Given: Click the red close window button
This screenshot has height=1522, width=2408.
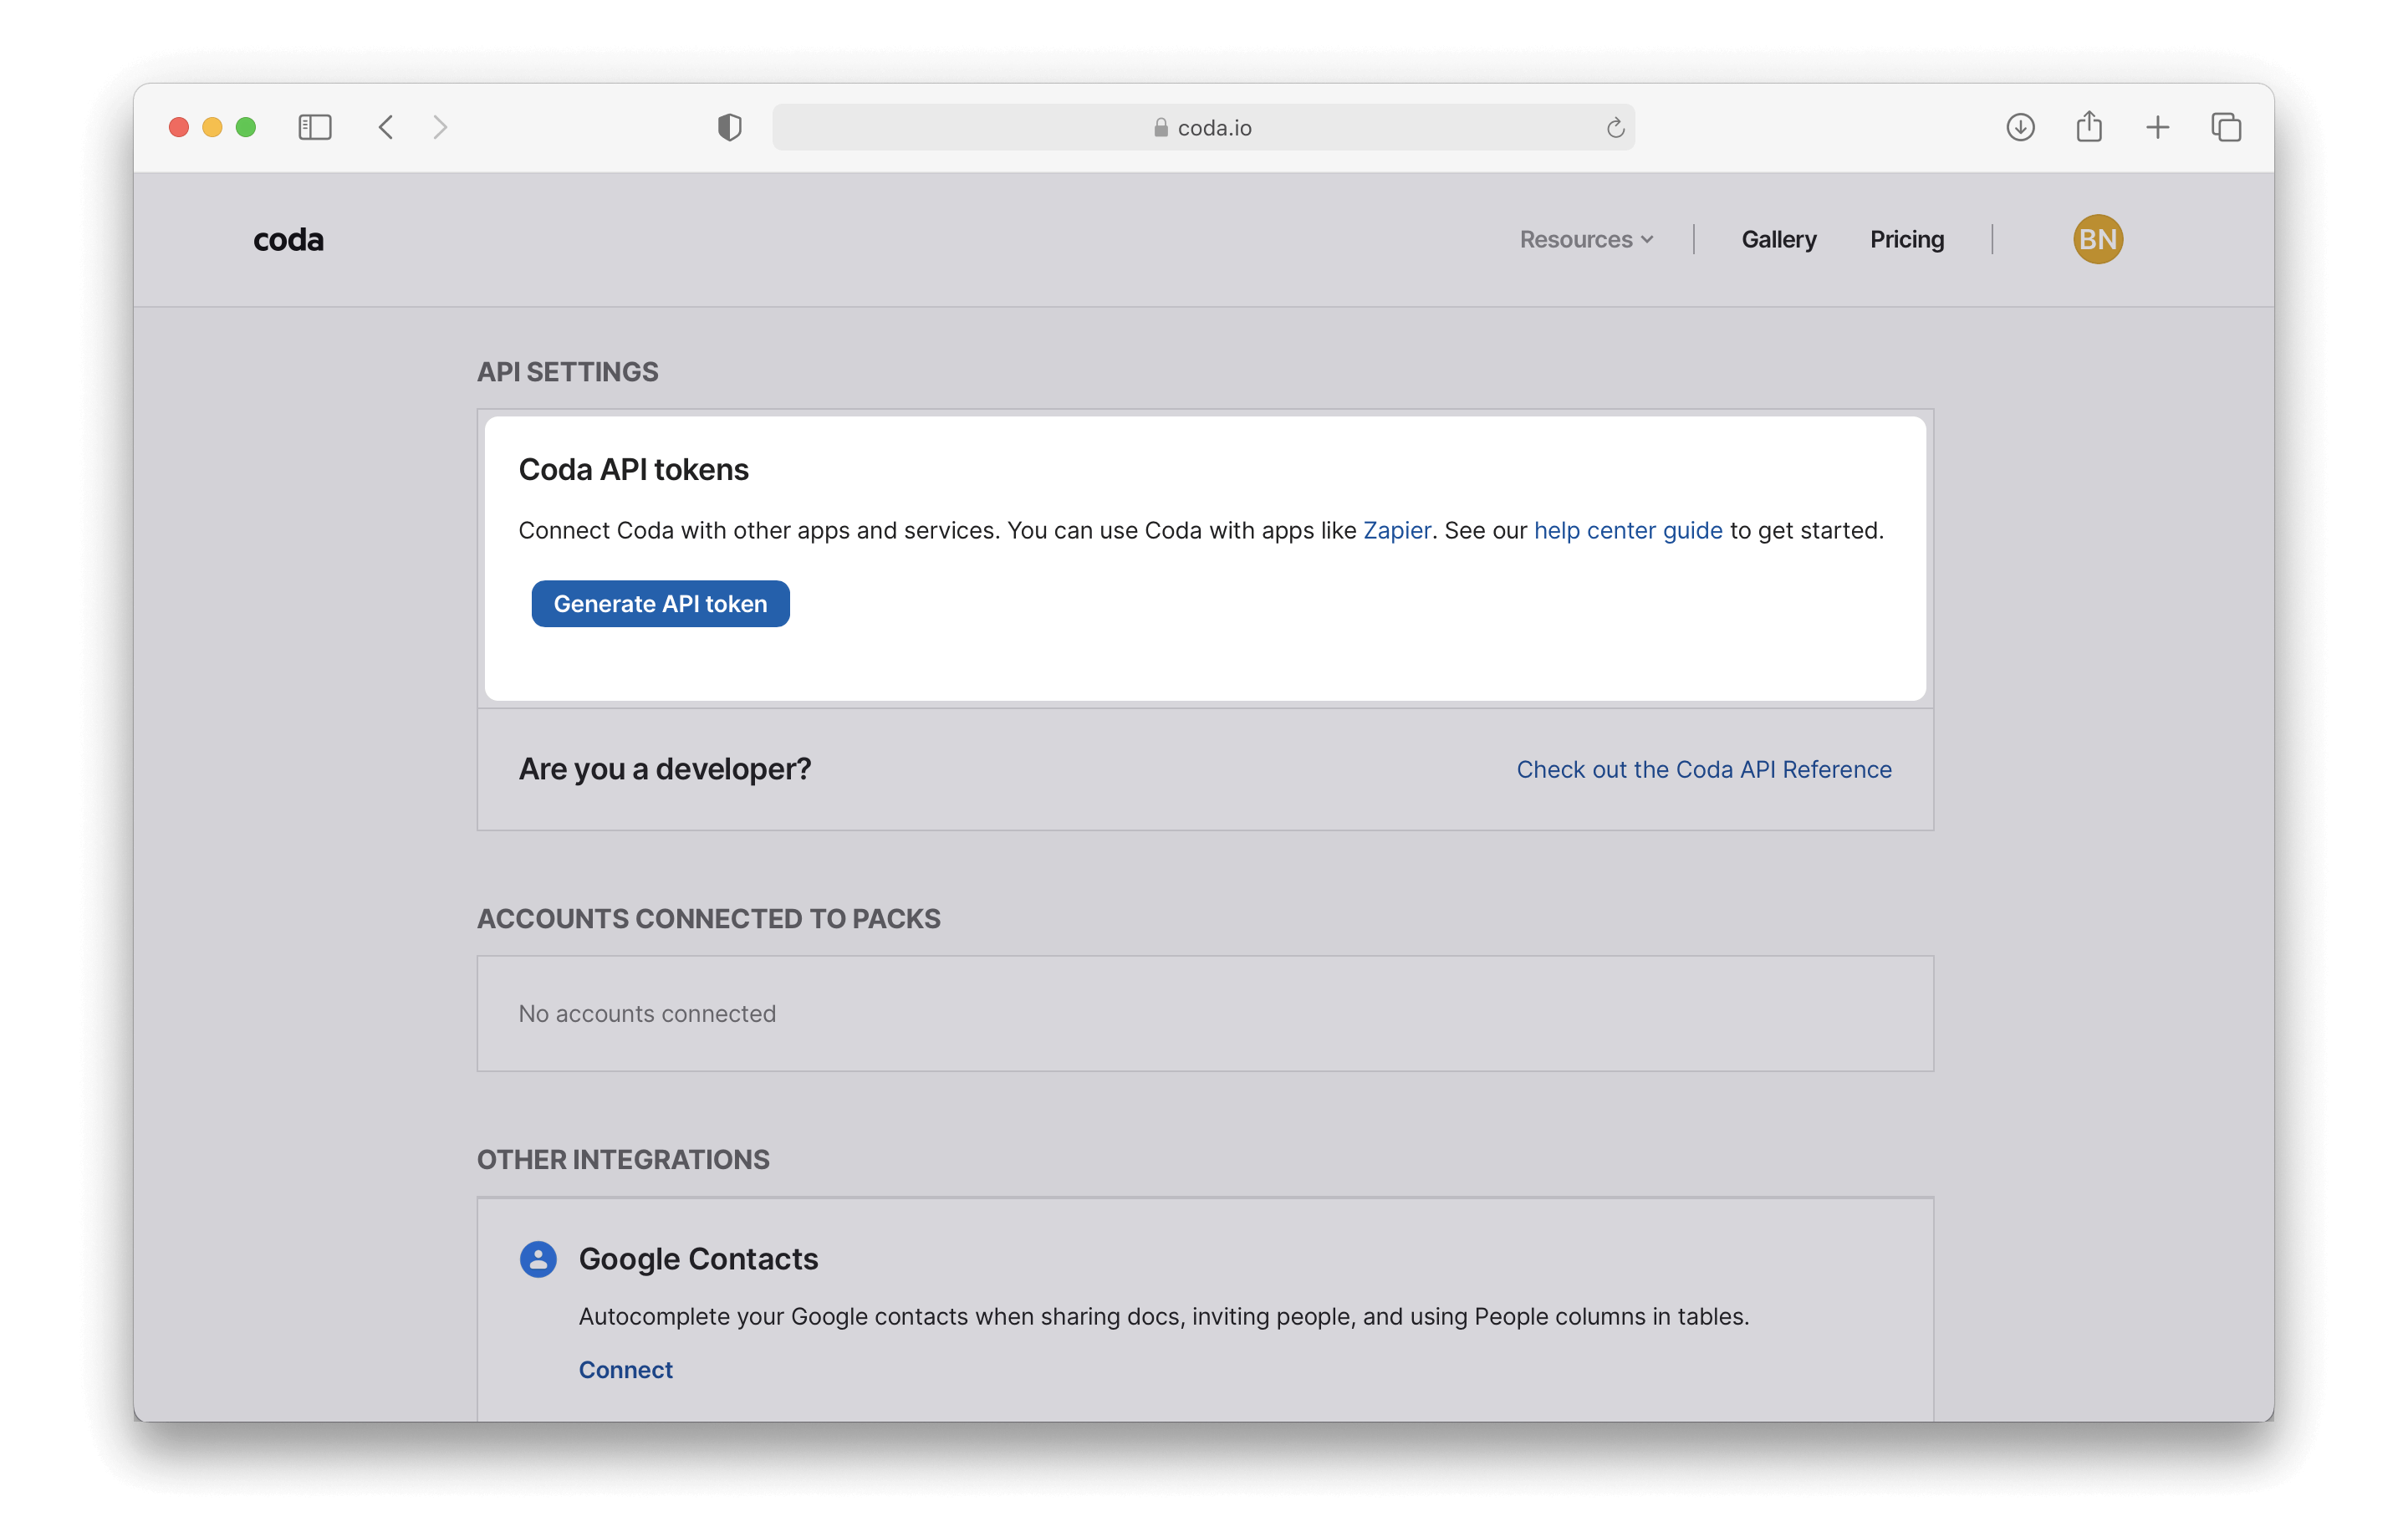Looking at the screenshot, I should click(x=179, y=127).
